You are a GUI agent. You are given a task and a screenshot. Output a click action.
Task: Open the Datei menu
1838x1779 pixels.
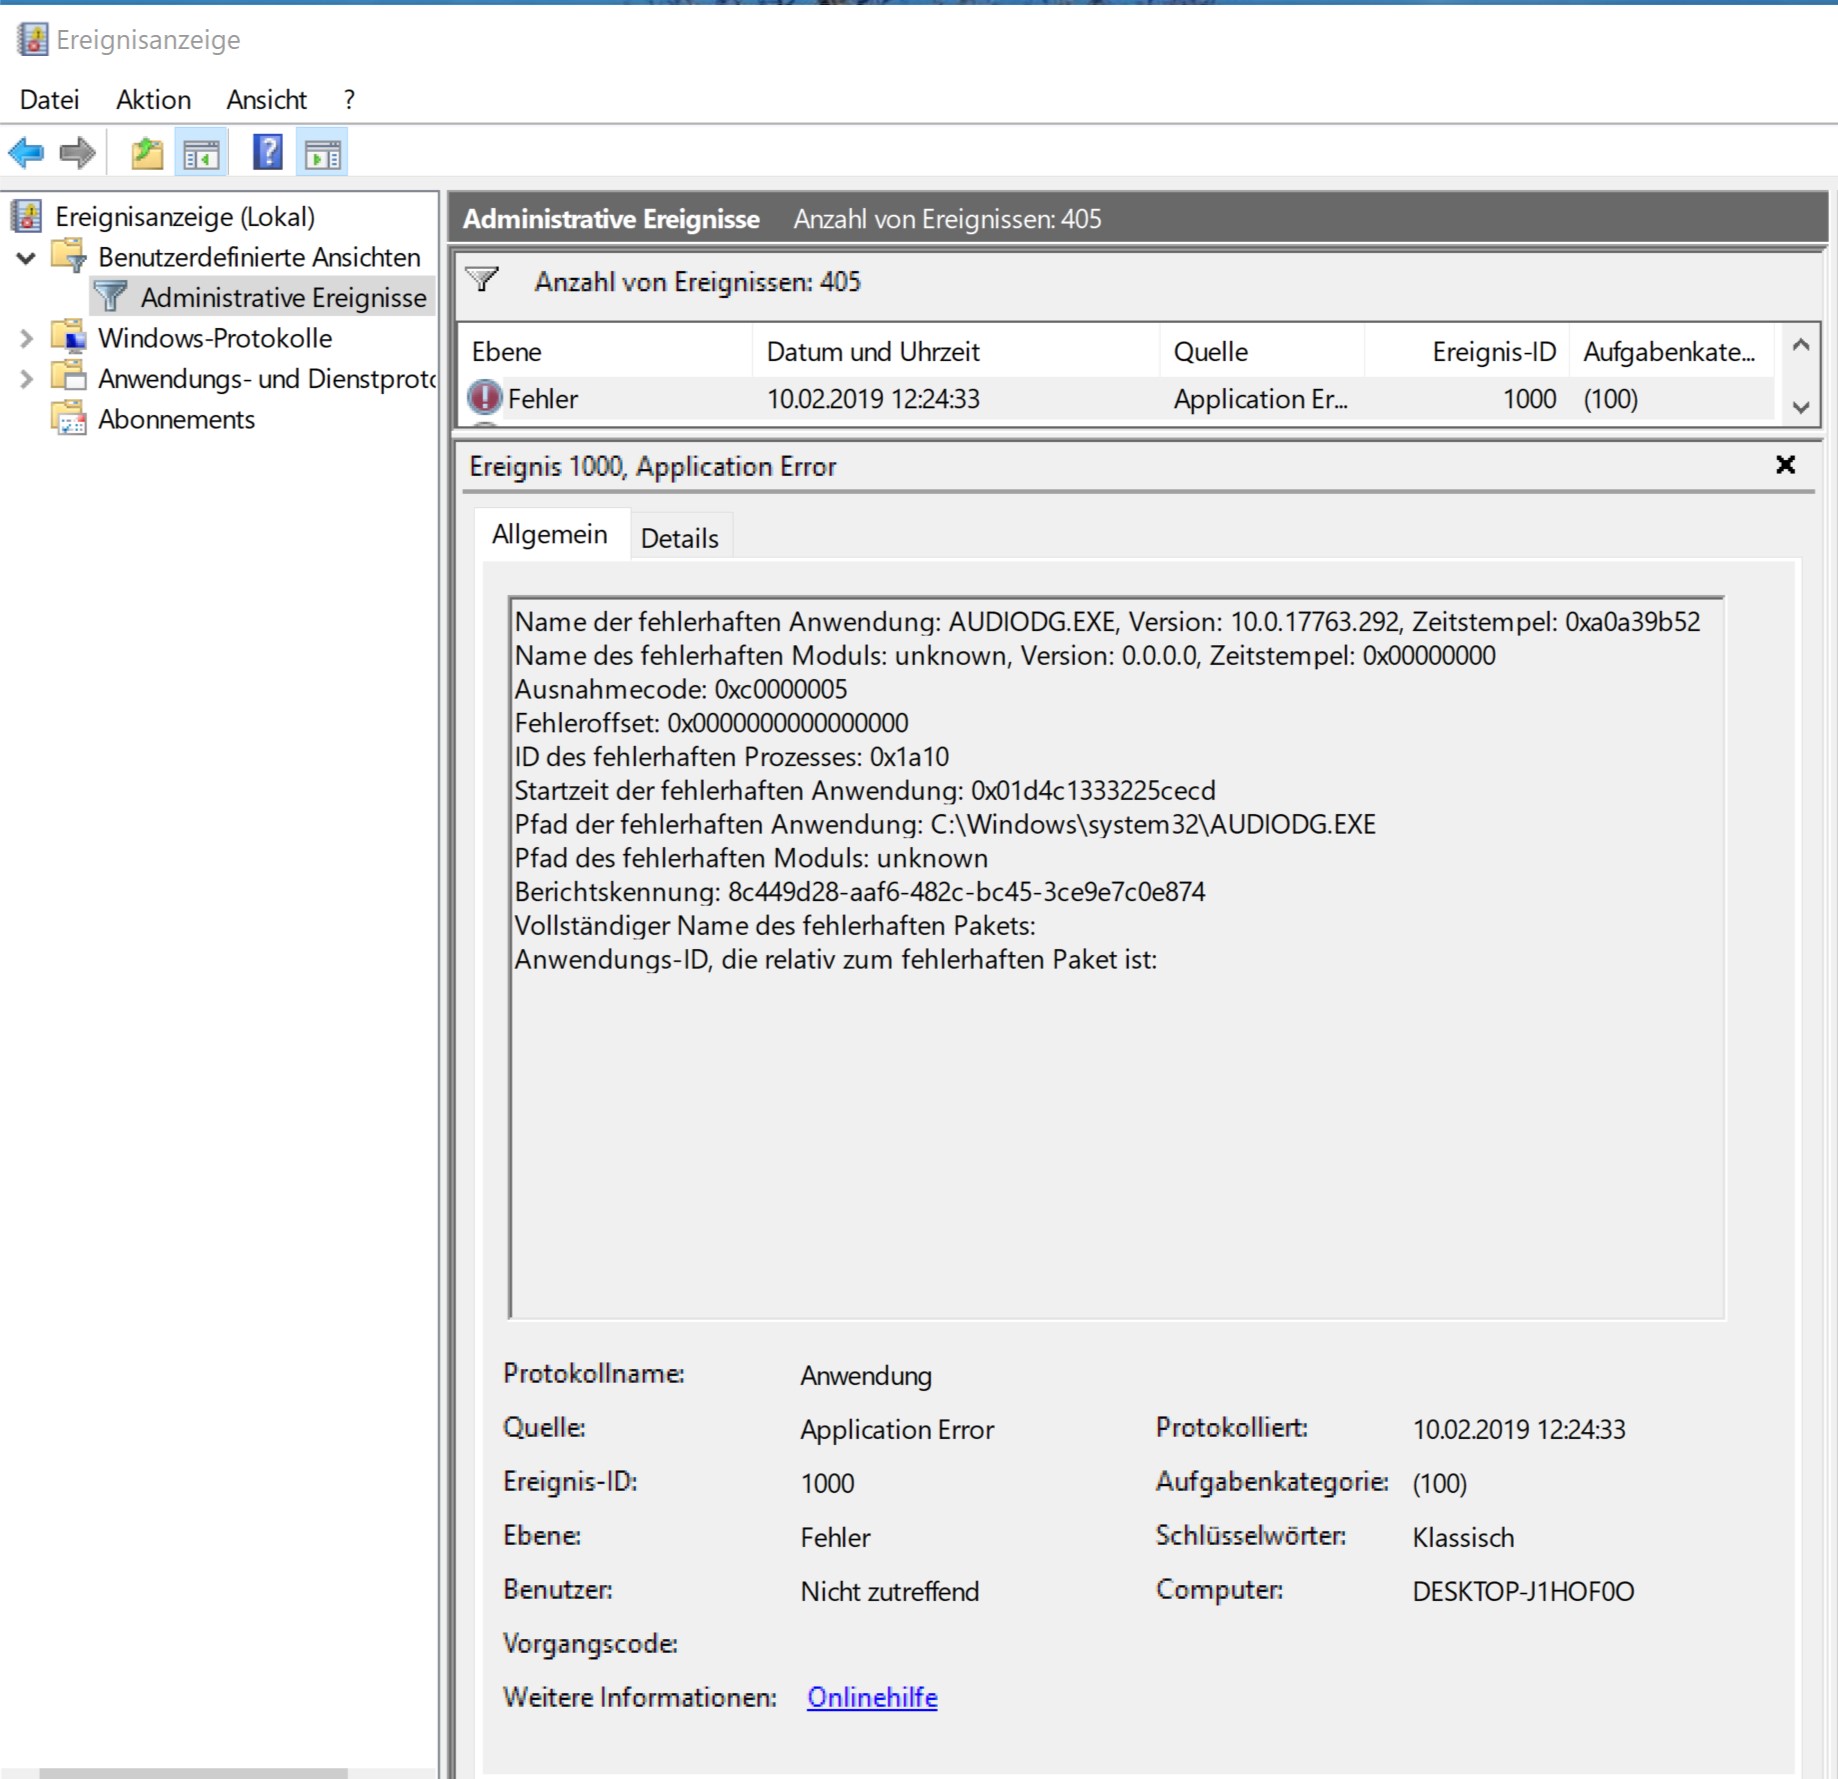[49, 99]
